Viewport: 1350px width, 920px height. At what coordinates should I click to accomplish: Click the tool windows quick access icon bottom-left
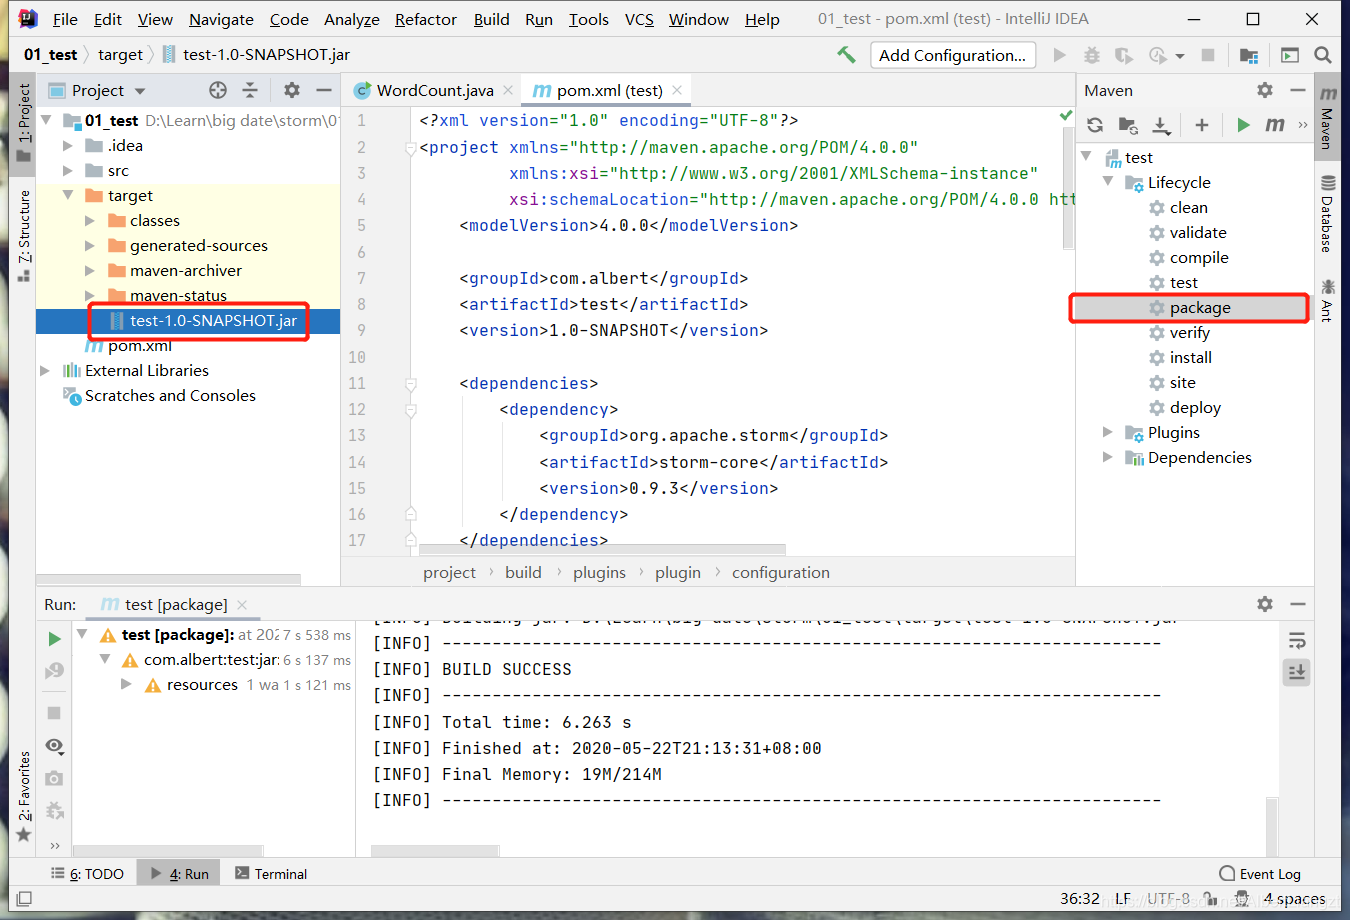(x=24, y=899)
